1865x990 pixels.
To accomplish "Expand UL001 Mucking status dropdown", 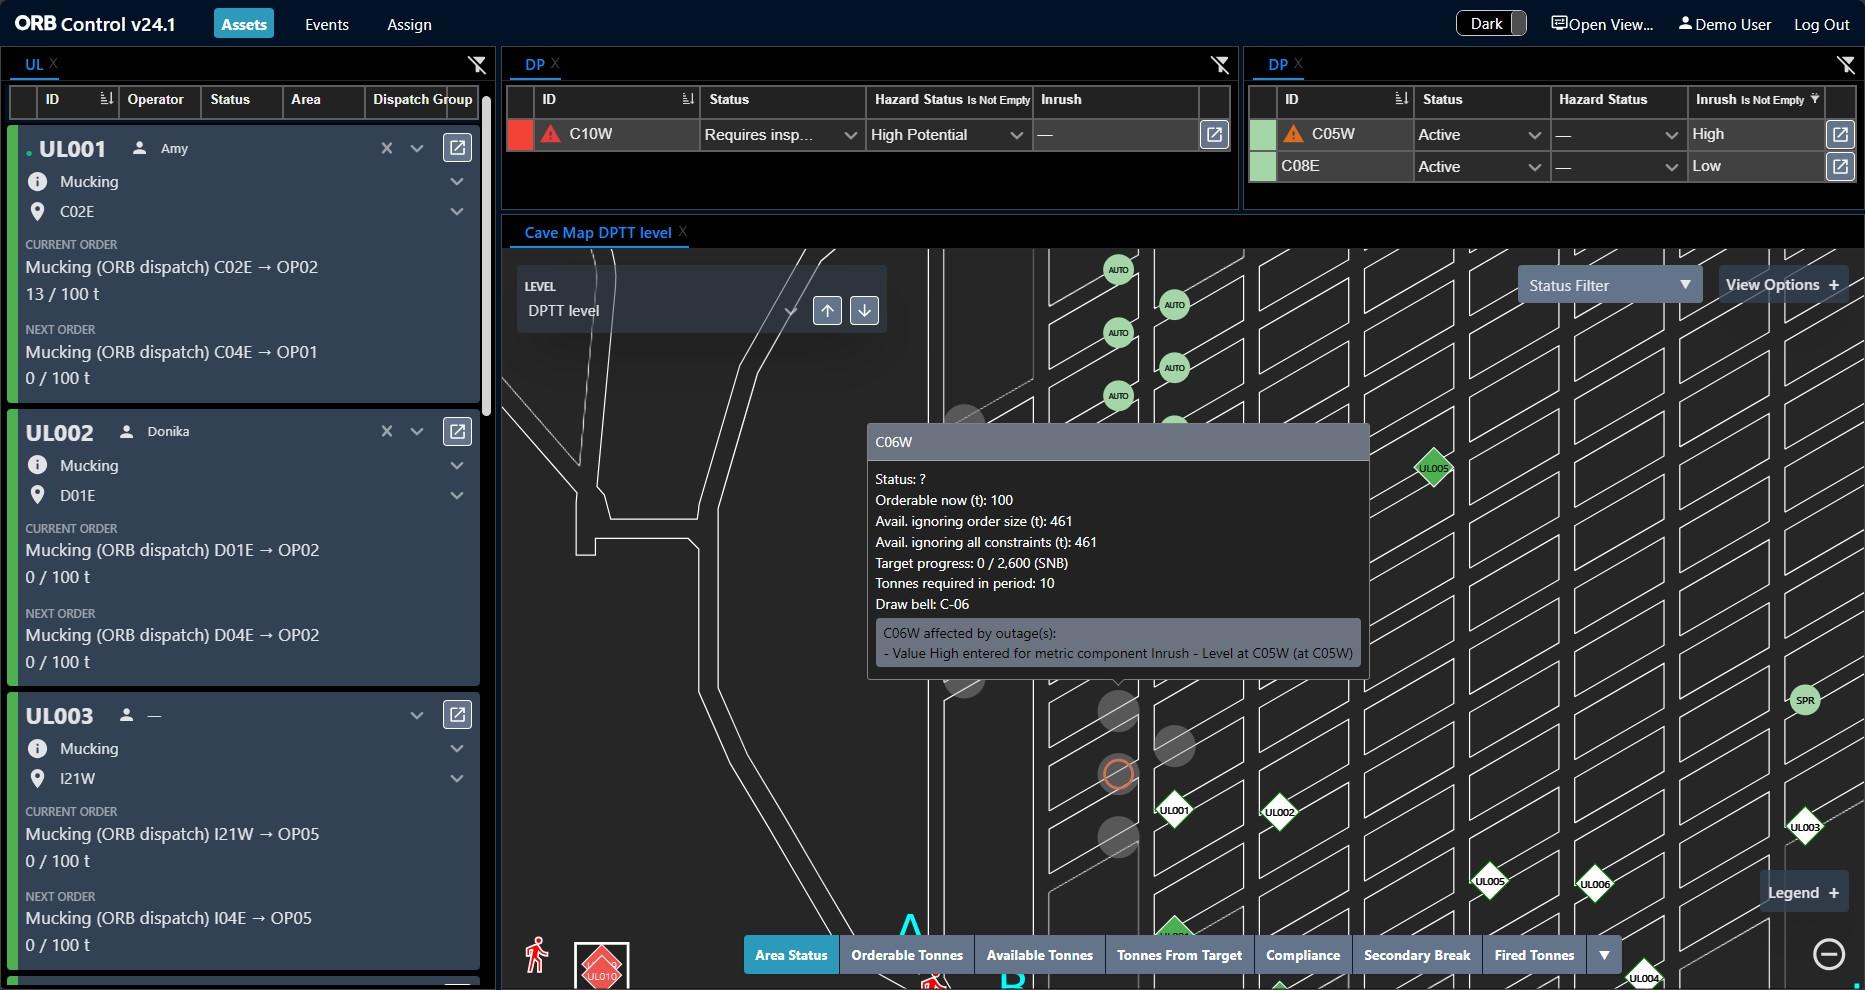I will coord(457,182).
